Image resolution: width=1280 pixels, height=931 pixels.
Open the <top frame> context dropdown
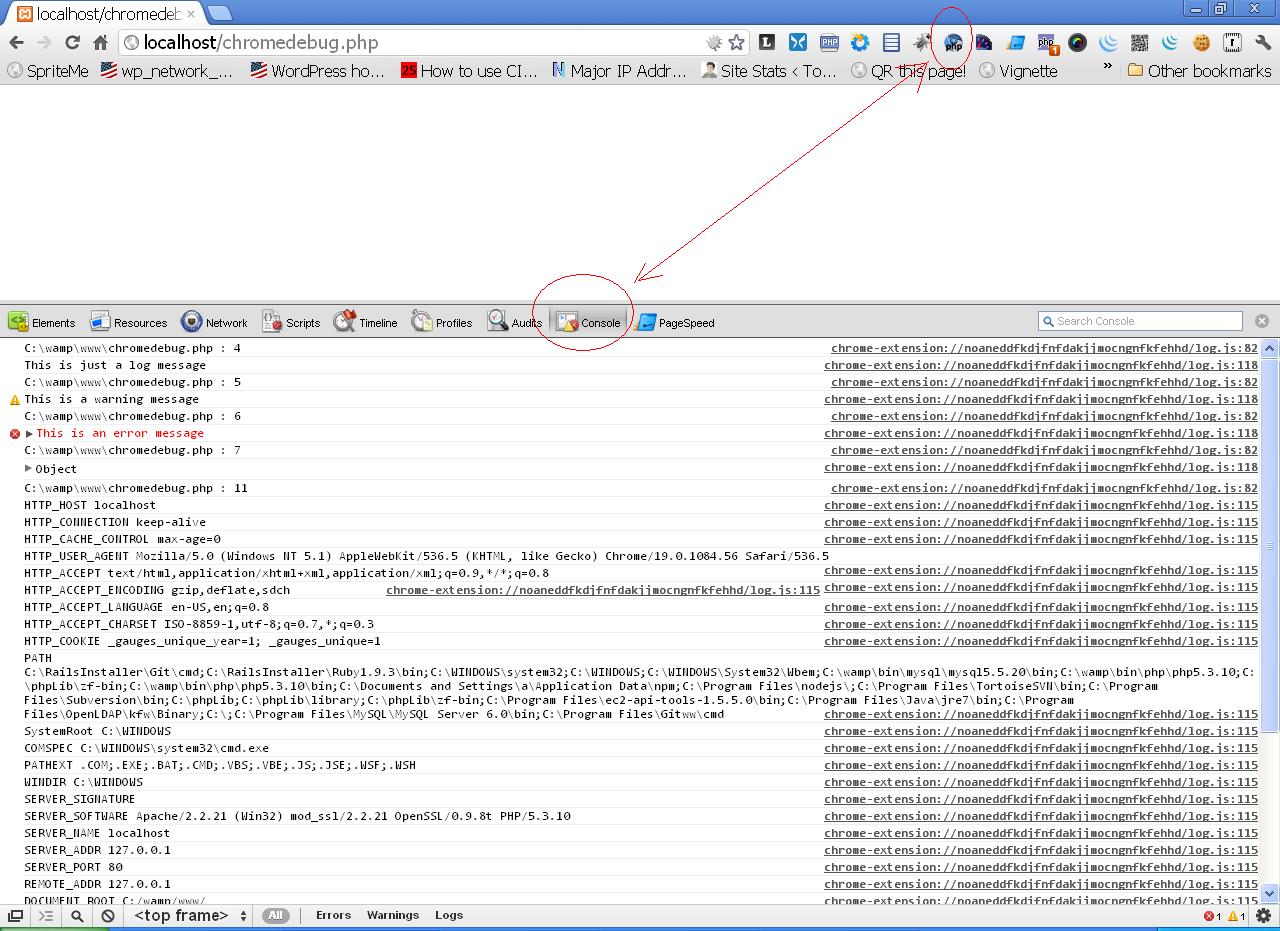tap(190, 916)
